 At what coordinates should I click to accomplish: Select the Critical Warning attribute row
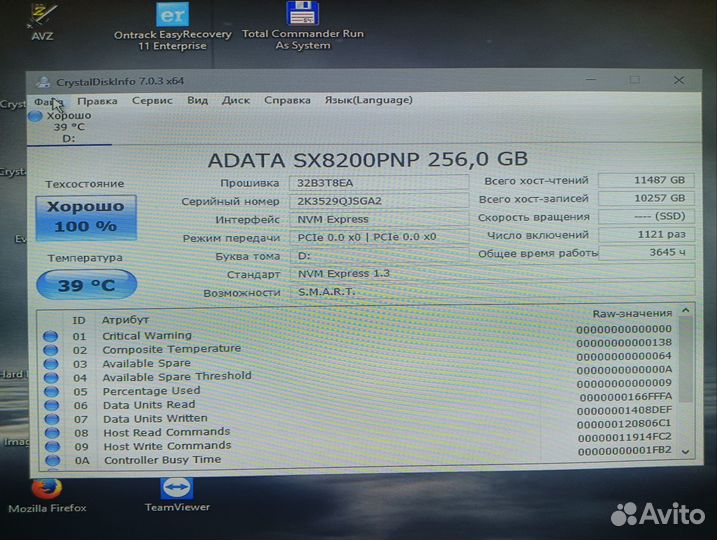[358, 333]
